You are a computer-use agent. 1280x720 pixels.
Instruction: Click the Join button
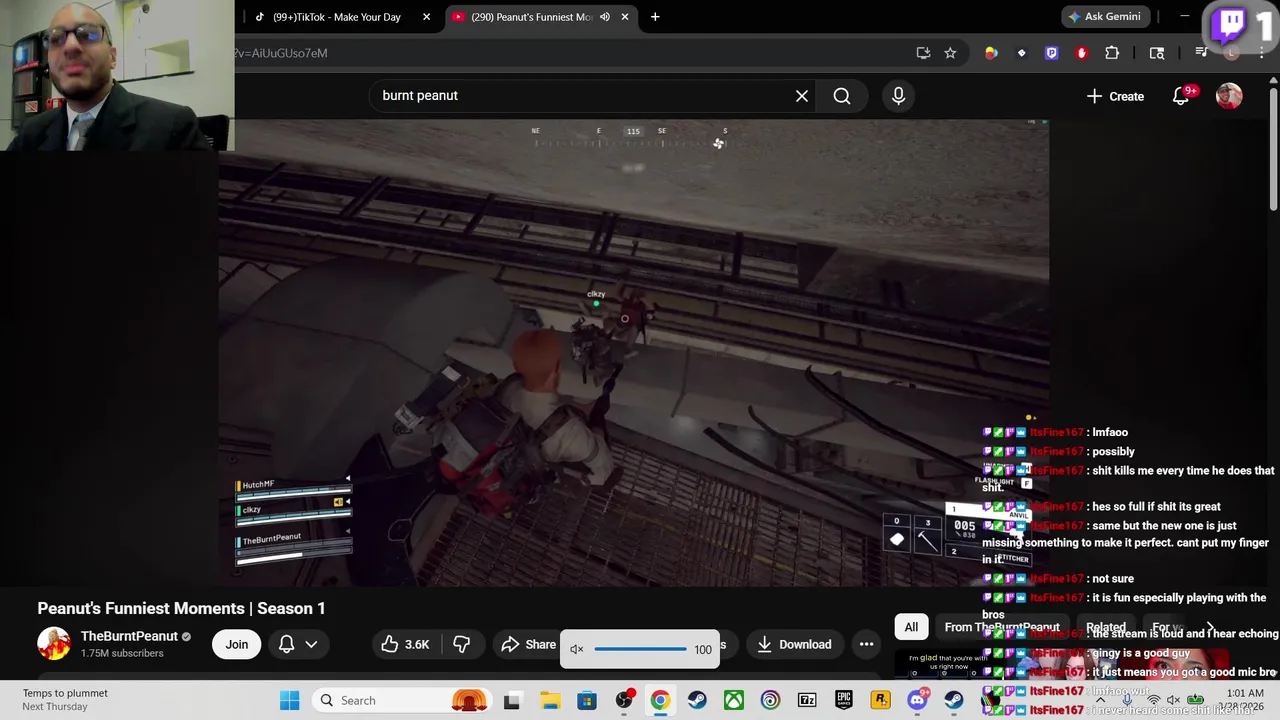(237, 644)
